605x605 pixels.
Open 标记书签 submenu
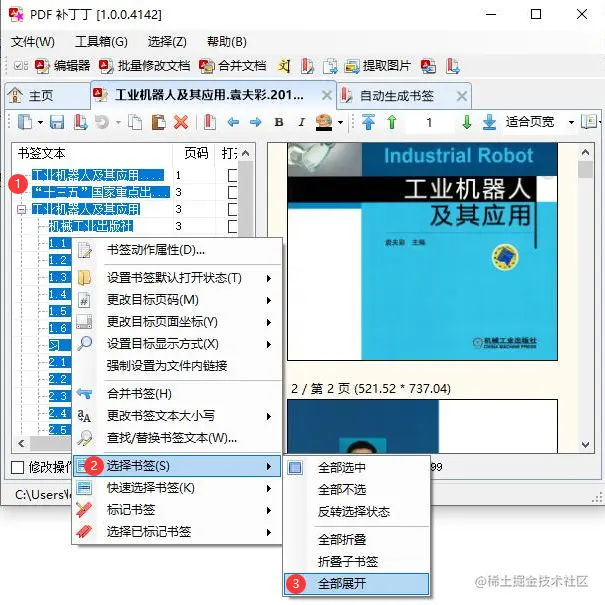pos(177,510)
